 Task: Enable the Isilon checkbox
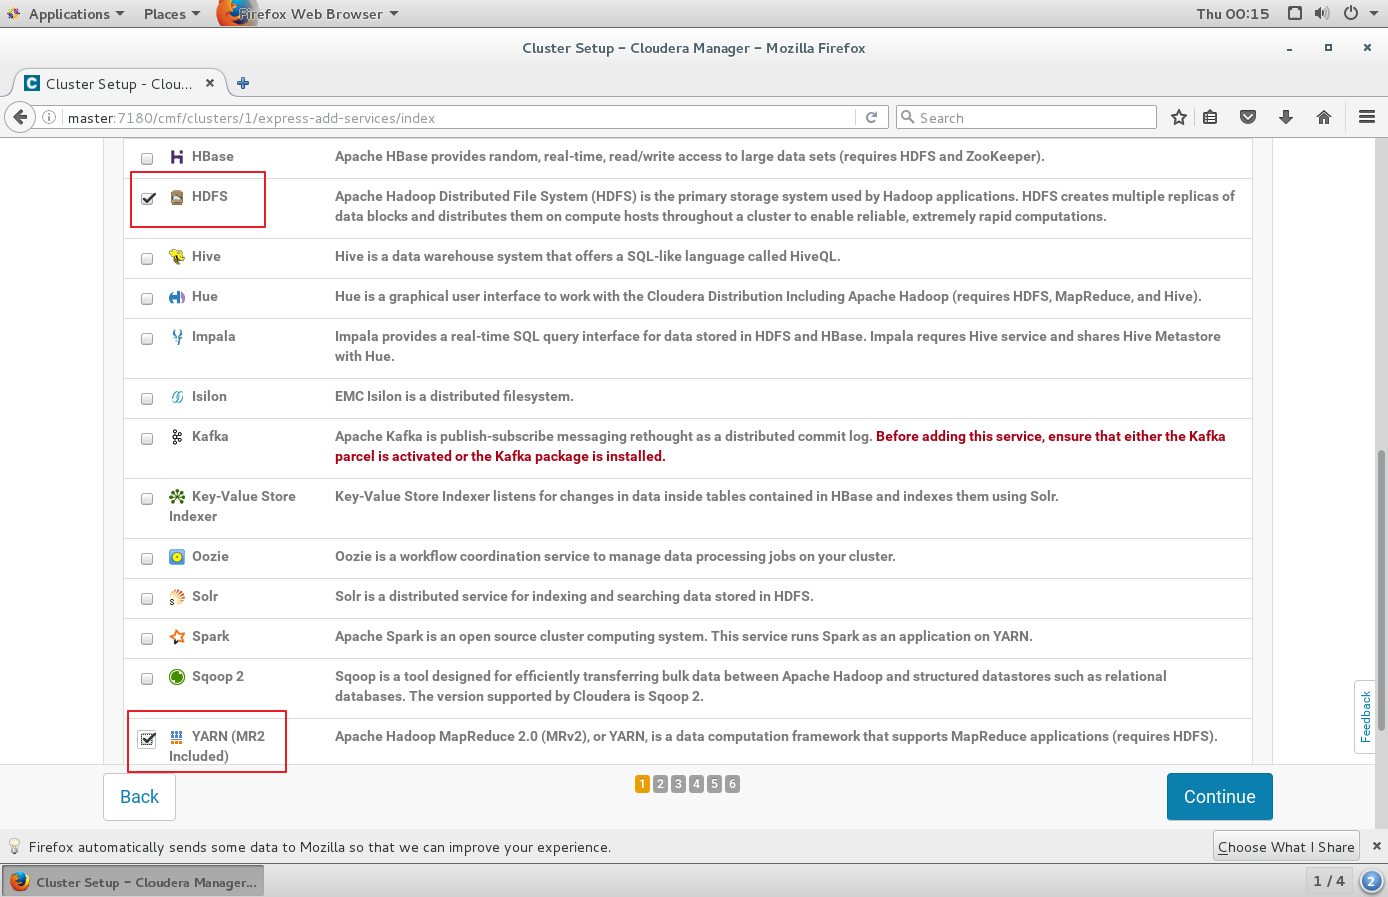tap(147, 398)
